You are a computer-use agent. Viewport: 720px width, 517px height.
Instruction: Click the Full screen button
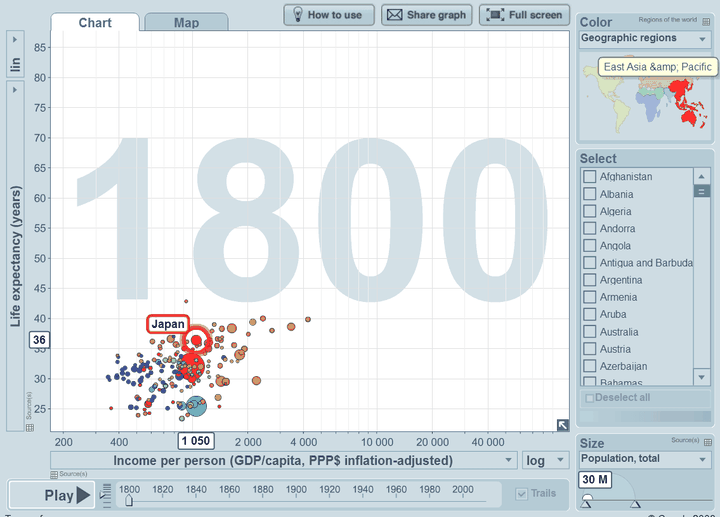tap(524, 15)
